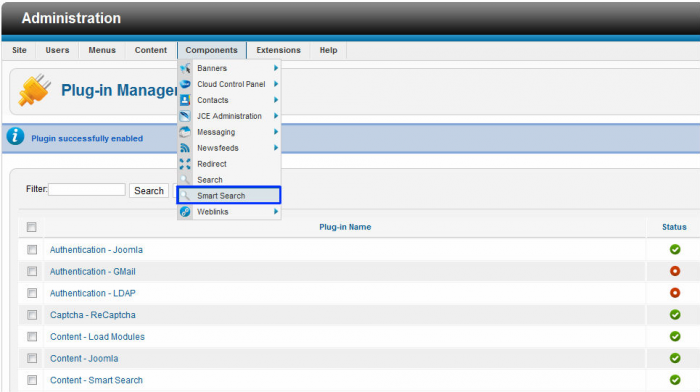
Task: Tick the Authentication - LDAP checkbox
Action: [32, 293]
